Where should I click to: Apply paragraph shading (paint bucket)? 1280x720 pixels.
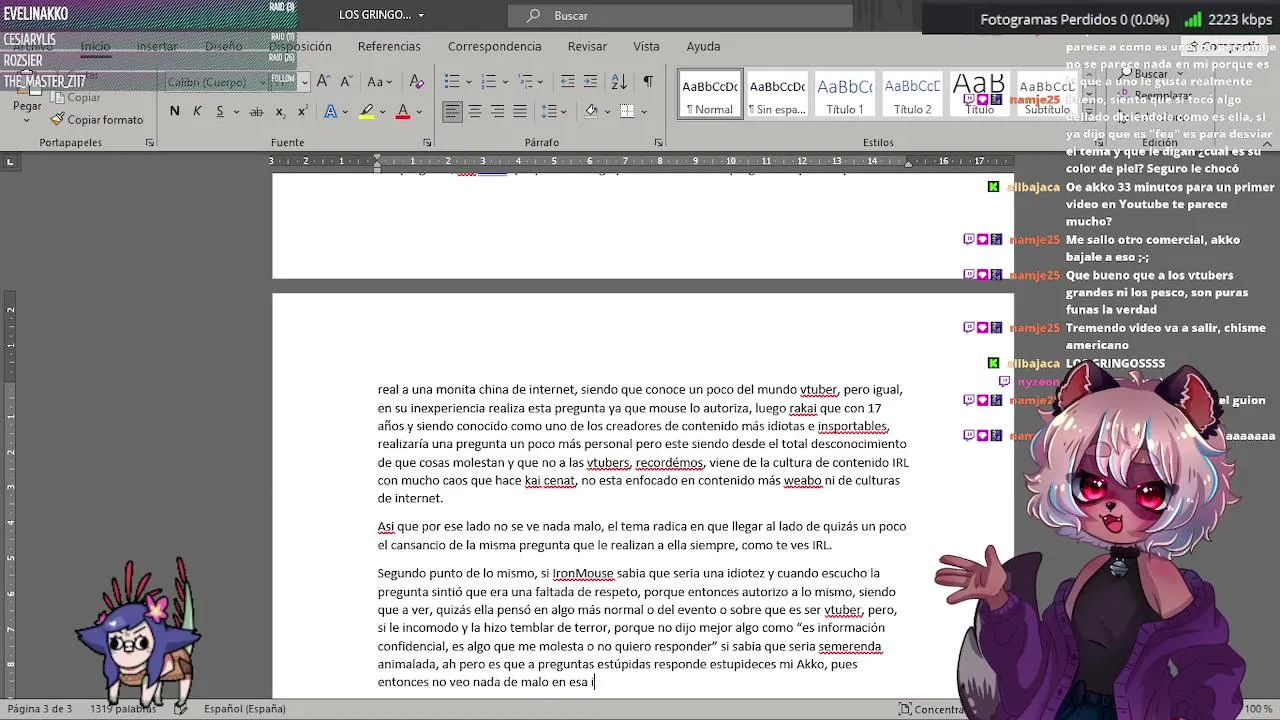coord(591,111)
